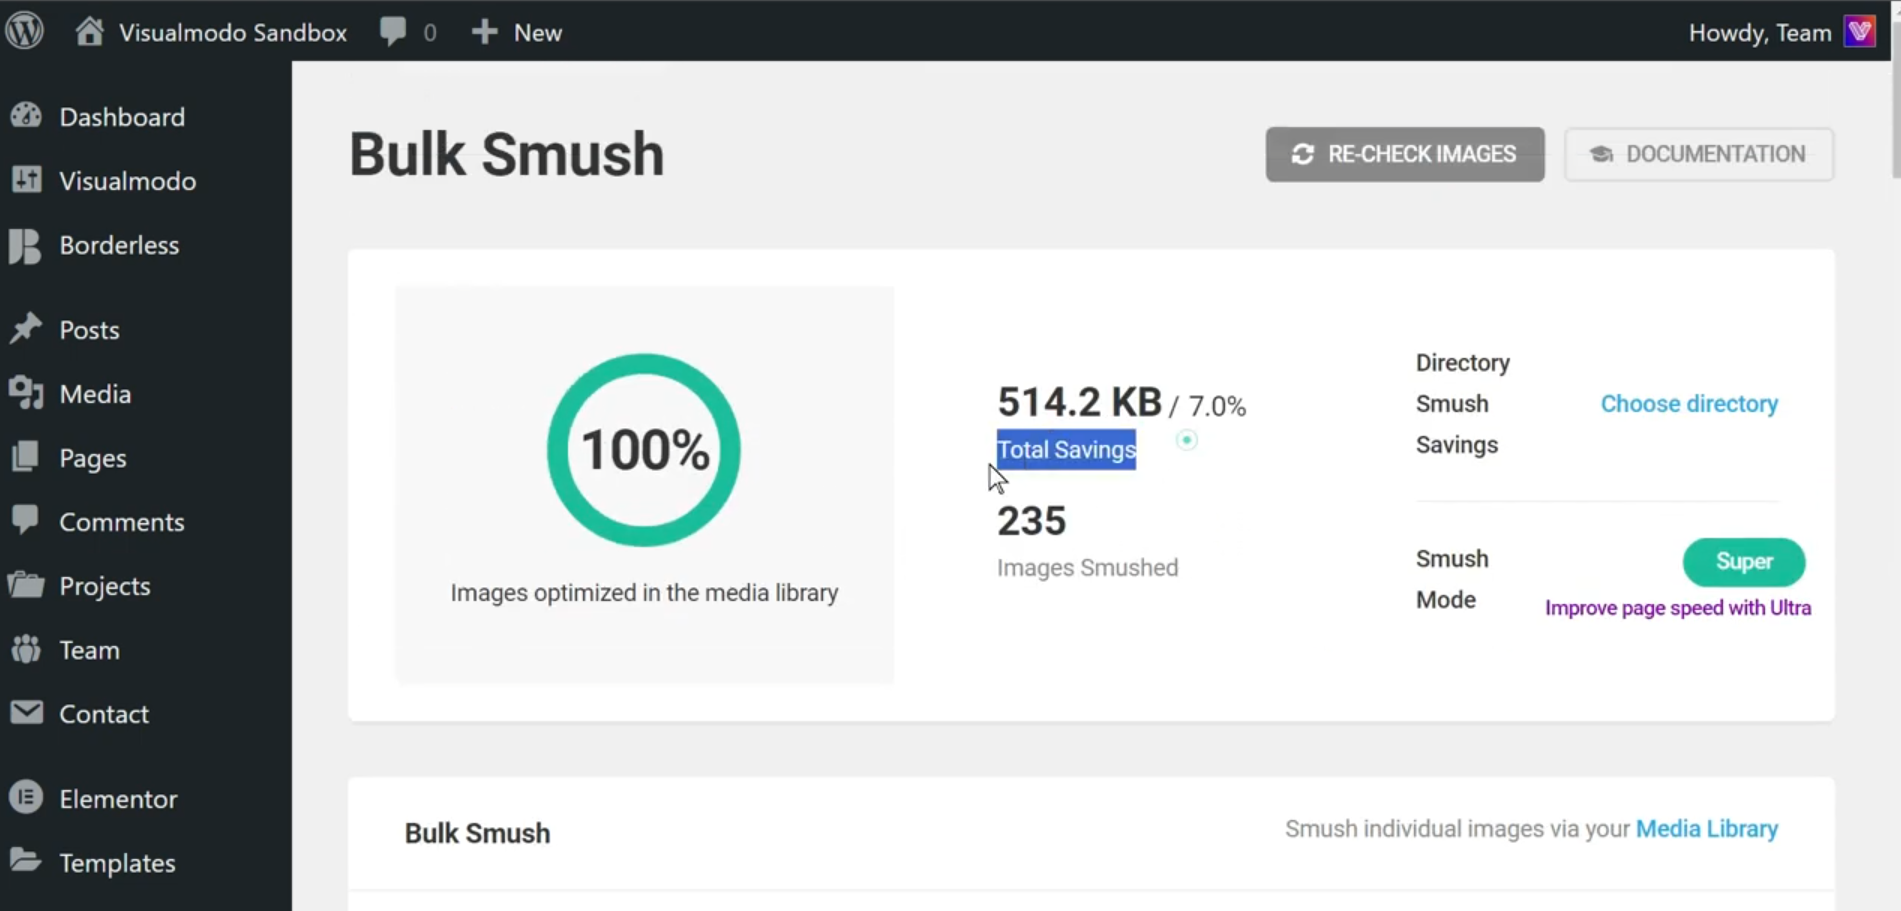Click the 100% circular progress indicator
This screenshot has height=911, width=1901.
pyautogui.click(x=644, y=450)
